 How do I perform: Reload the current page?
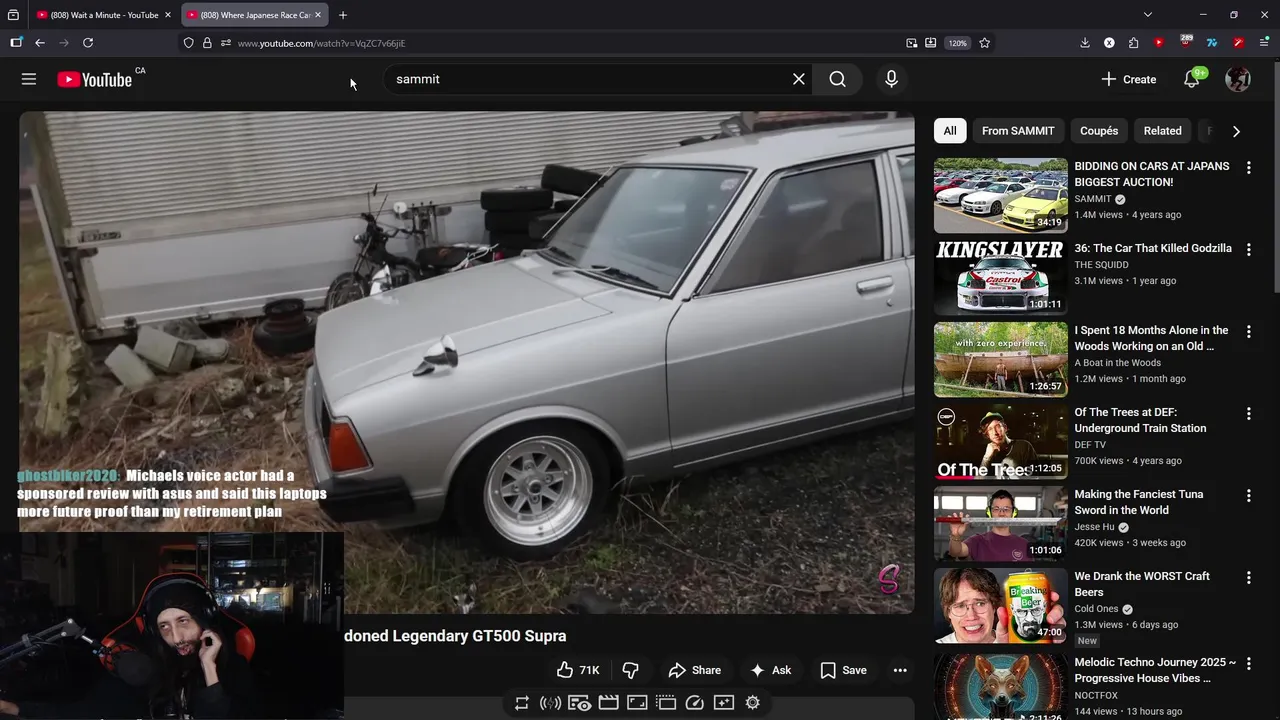tap(88, 43)
